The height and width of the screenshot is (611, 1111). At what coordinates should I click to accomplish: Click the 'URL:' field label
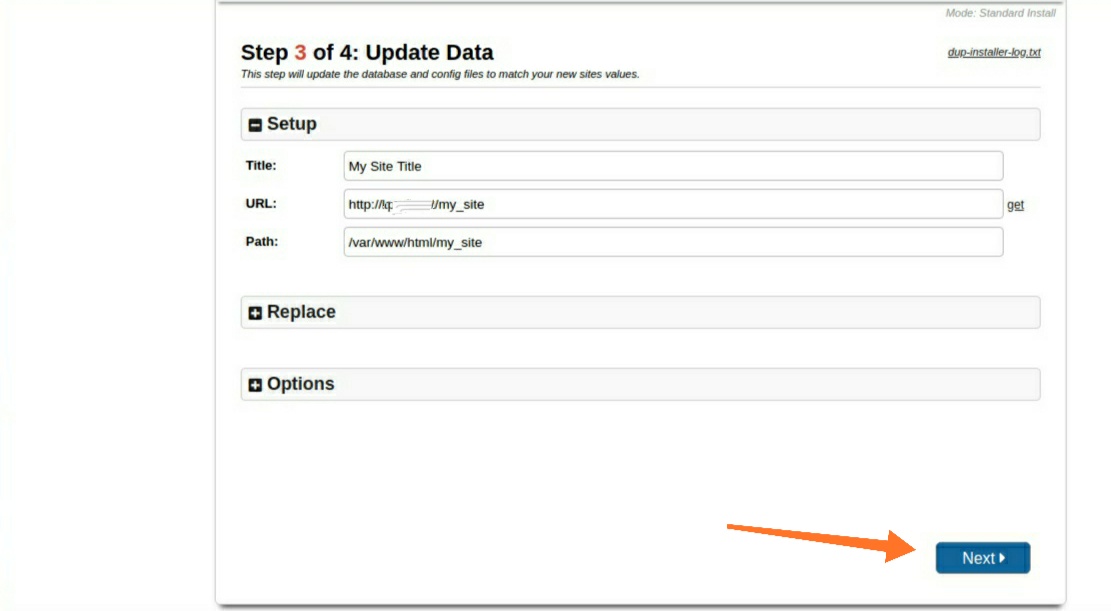click(x=261, y=203)
